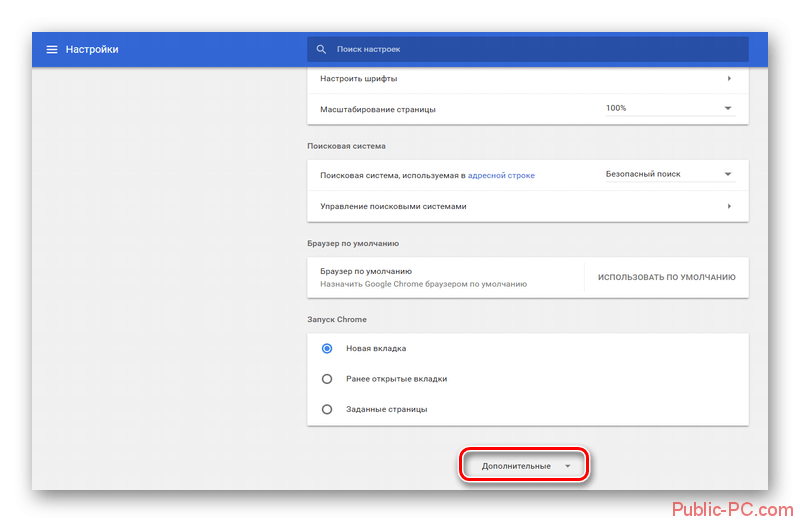
Task: Click the arrow next to Настроить шрифты
Action: (729, 79)
